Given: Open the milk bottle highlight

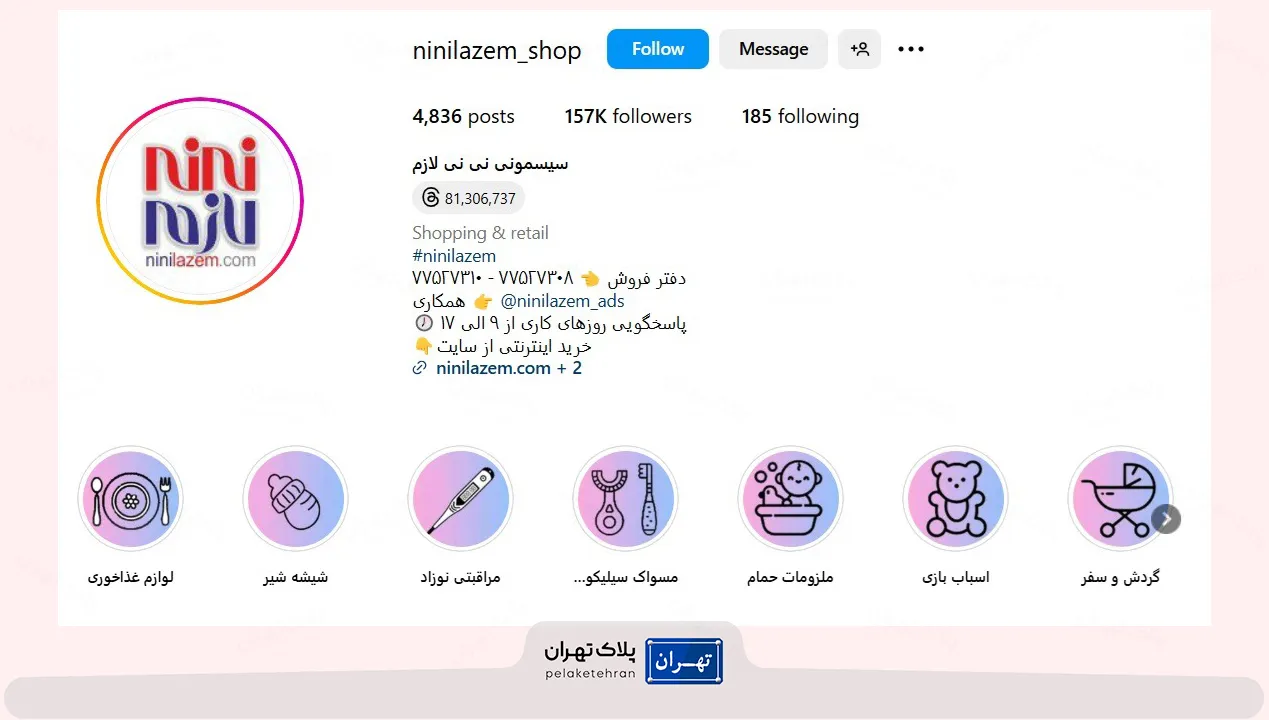Looking at the screenshot, I should [295, 498].
